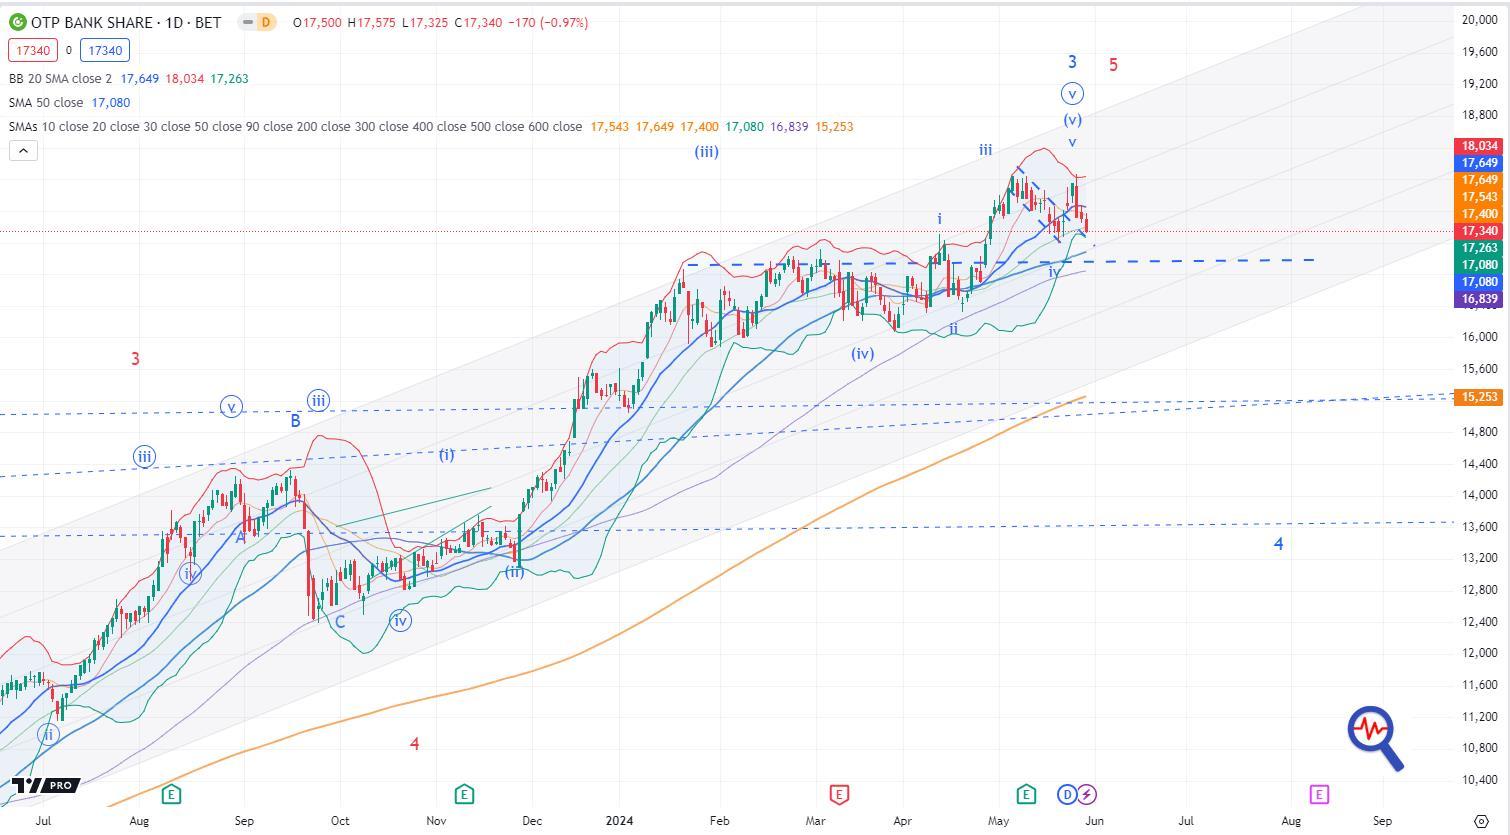
Task: Click the orange 15,253 price axis label
Action: (1479, 397)
